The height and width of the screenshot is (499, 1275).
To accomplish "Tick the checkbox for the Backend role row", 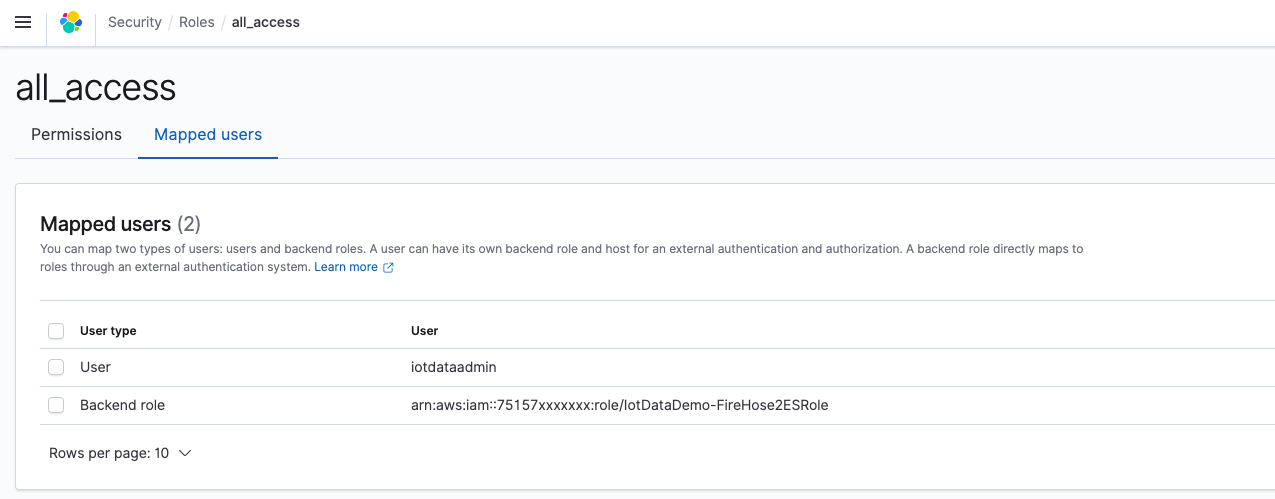I will coord(56,405).
